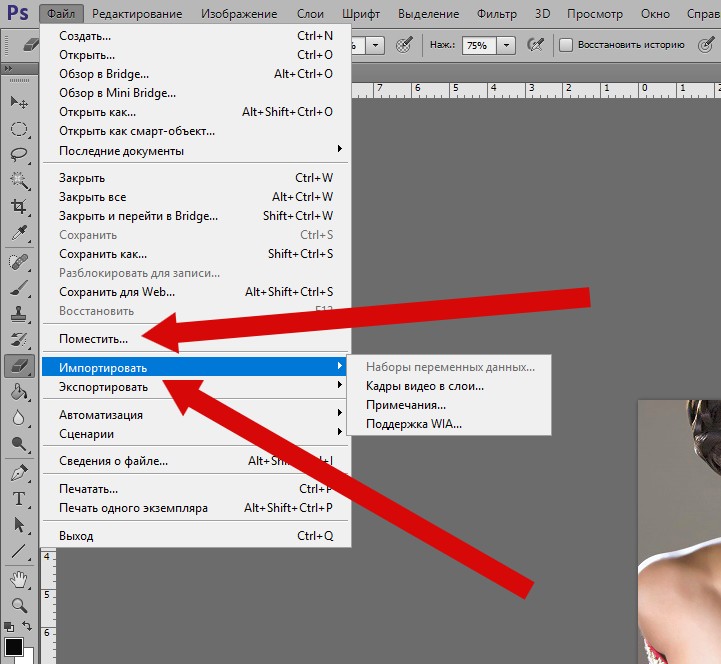Open the Изображение menu

point(239,14)
